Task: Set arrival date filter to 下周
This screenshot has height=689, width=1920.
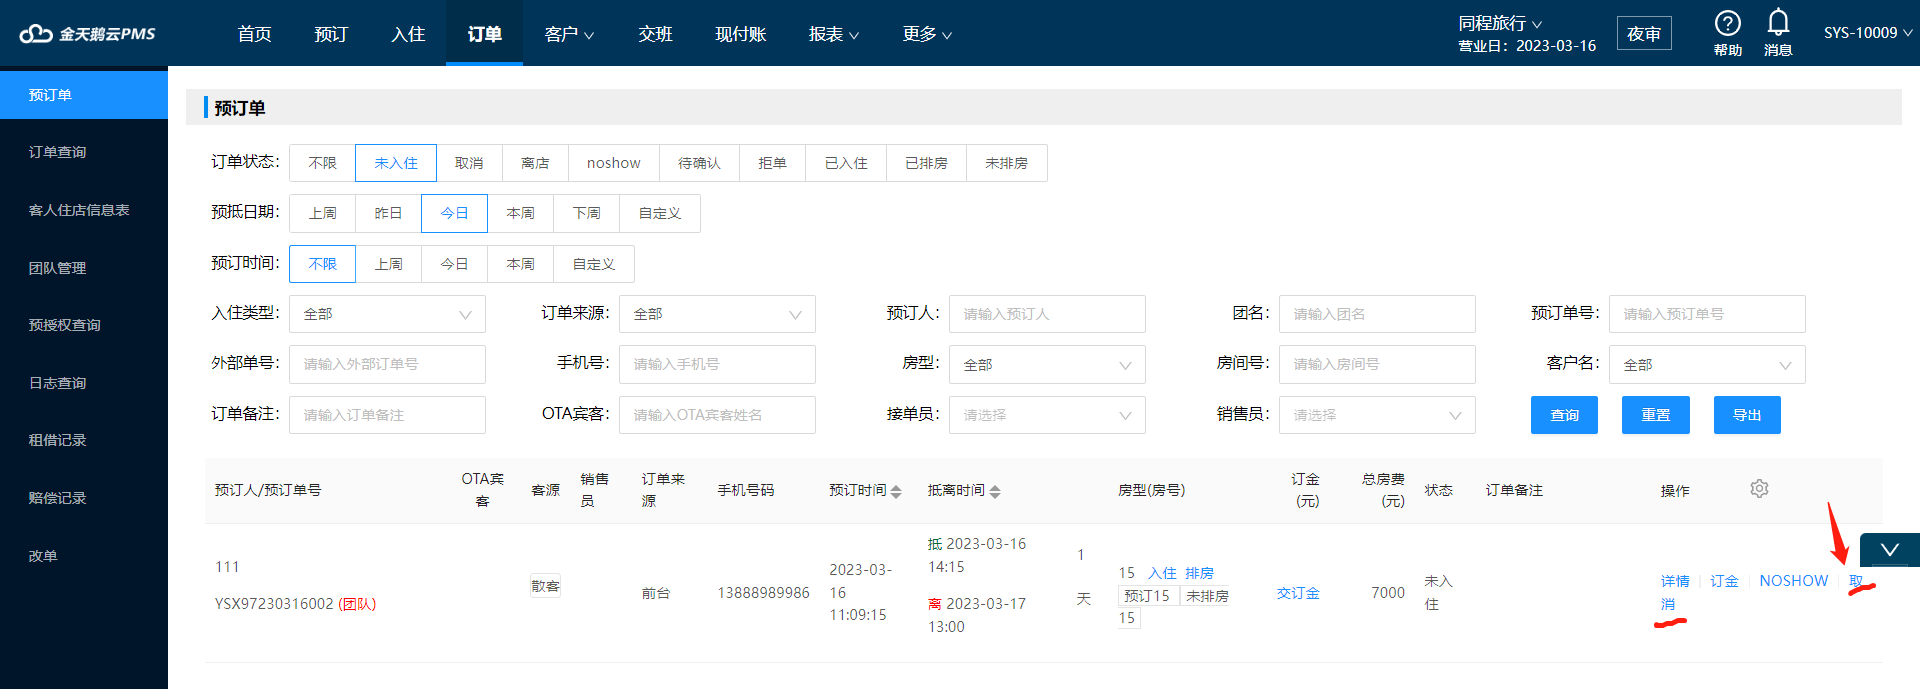Action: 586,213
